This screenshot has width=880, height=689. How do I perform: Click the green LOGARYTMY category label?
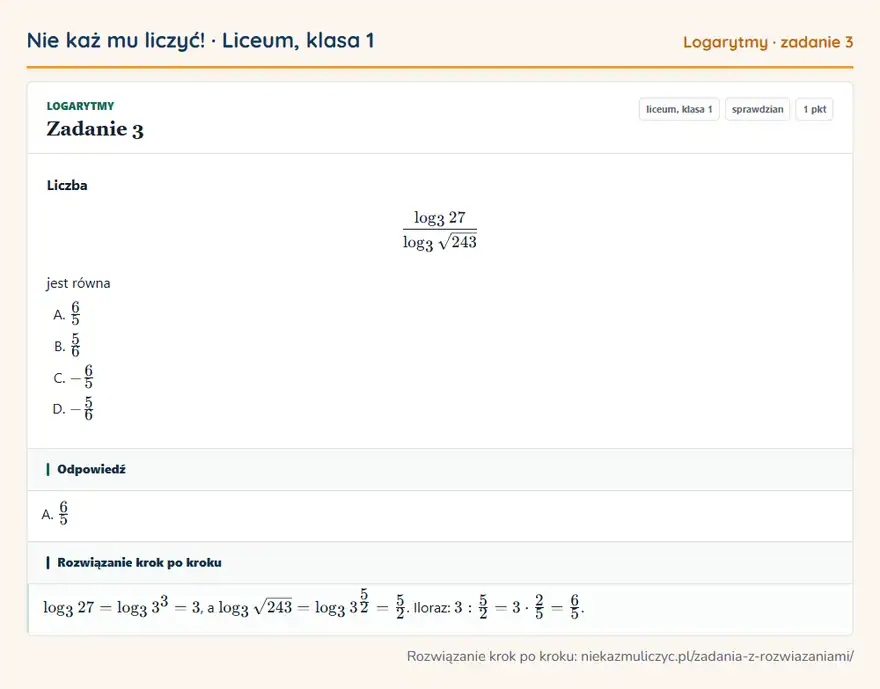[80, 106]
